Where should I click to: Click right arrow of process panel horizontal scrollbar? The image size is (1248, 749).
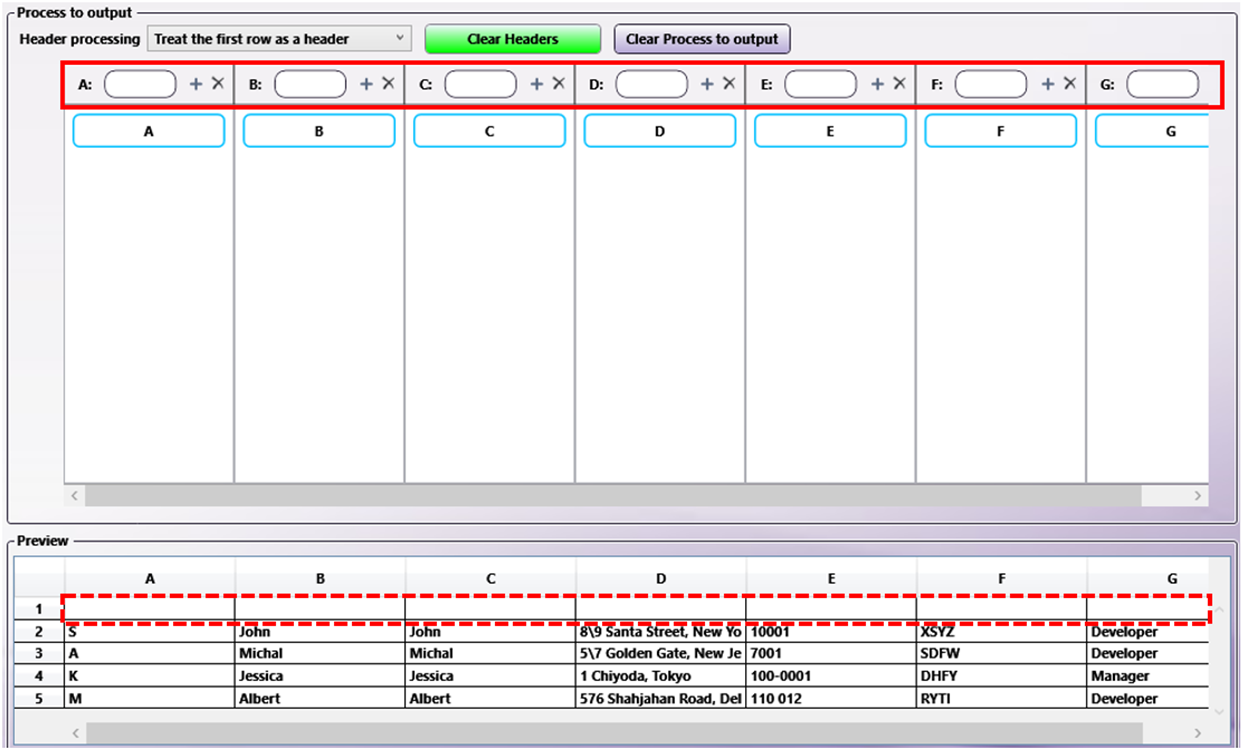coord(1198,495)
